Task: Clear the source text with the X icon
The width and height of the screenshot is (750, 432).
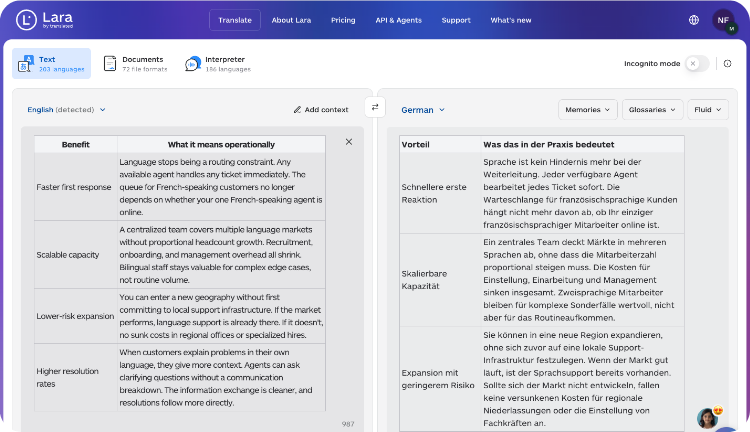Action: (349, 142)
